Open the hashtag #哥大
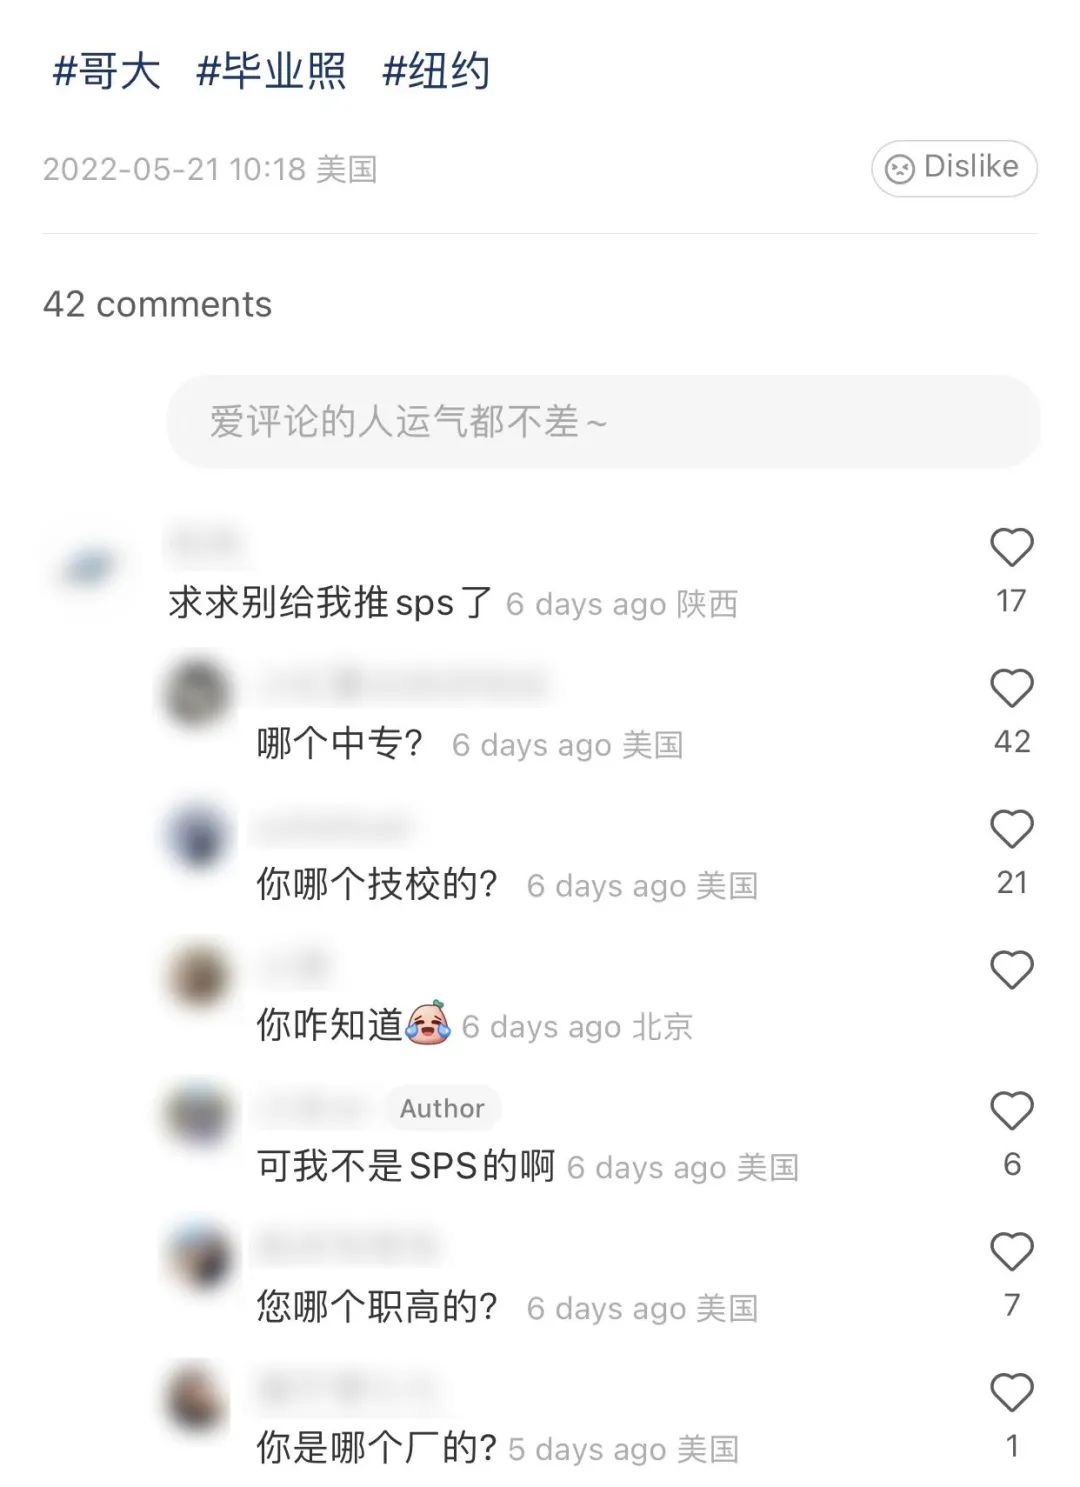 [x=106, y=72]
